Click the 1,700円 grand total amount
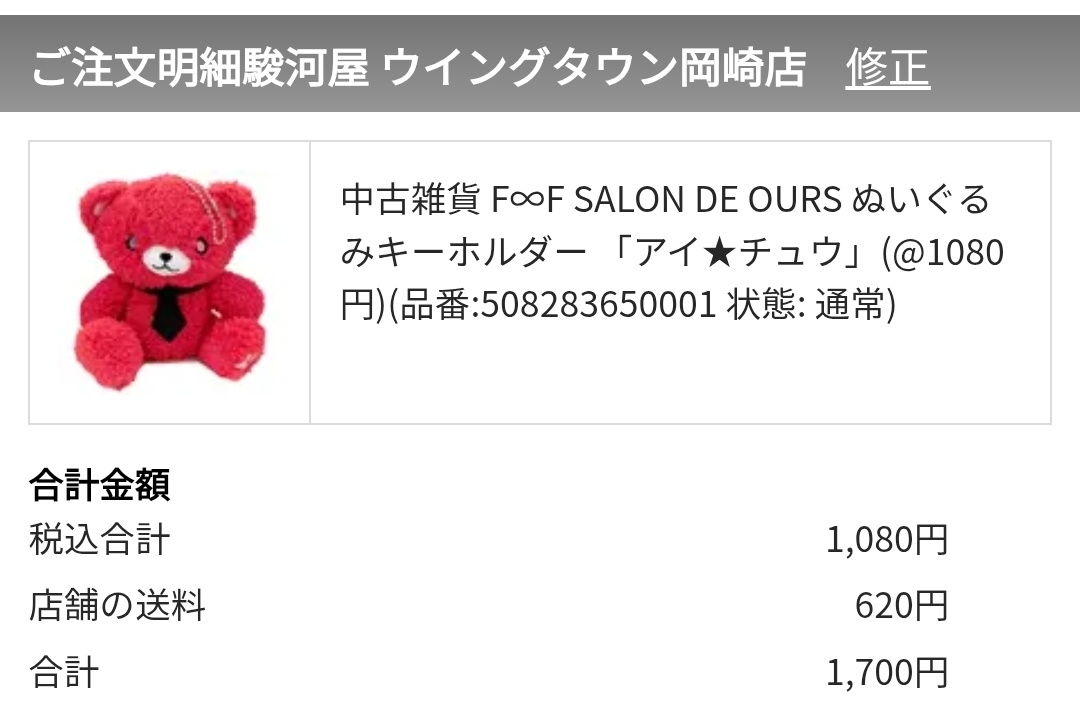The height and width of the screenshot is (710, 1080). point(886,673)
